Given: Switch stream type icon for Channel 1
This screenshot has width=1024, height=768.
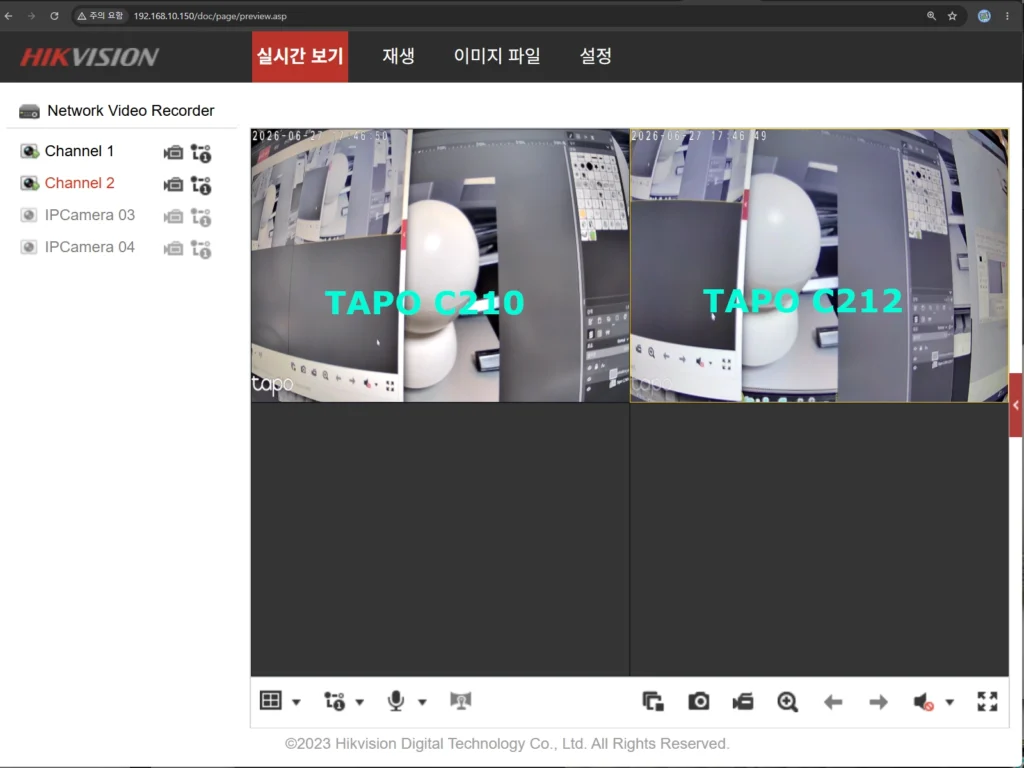Looking at the screenshot, I should click(200, 153).
